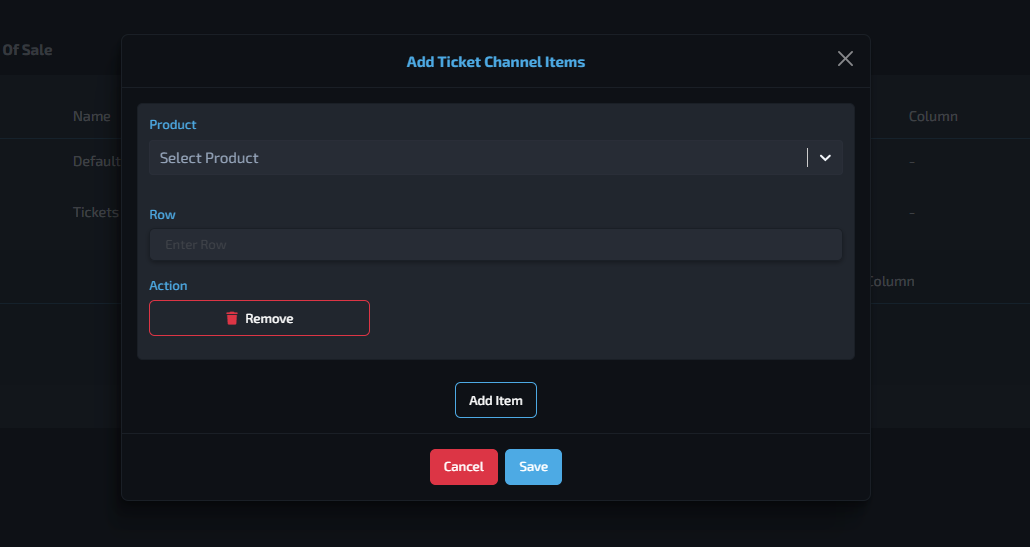Click the Add Item button
Viewport: 1030px width, 547px height.
[x=495, y=400]
